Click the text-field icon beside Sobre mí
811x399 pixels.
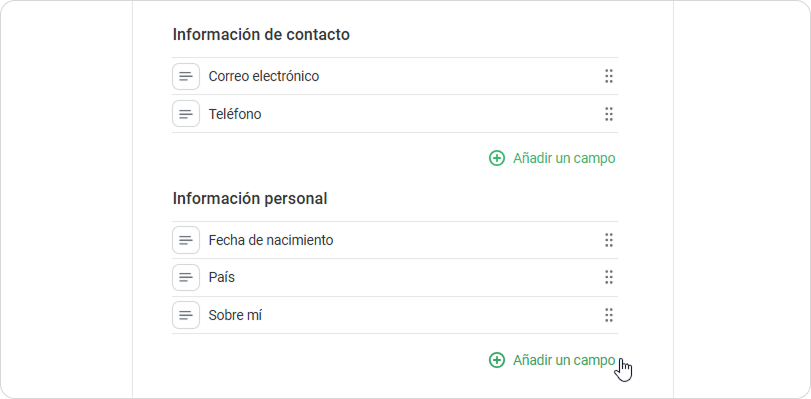186,315
